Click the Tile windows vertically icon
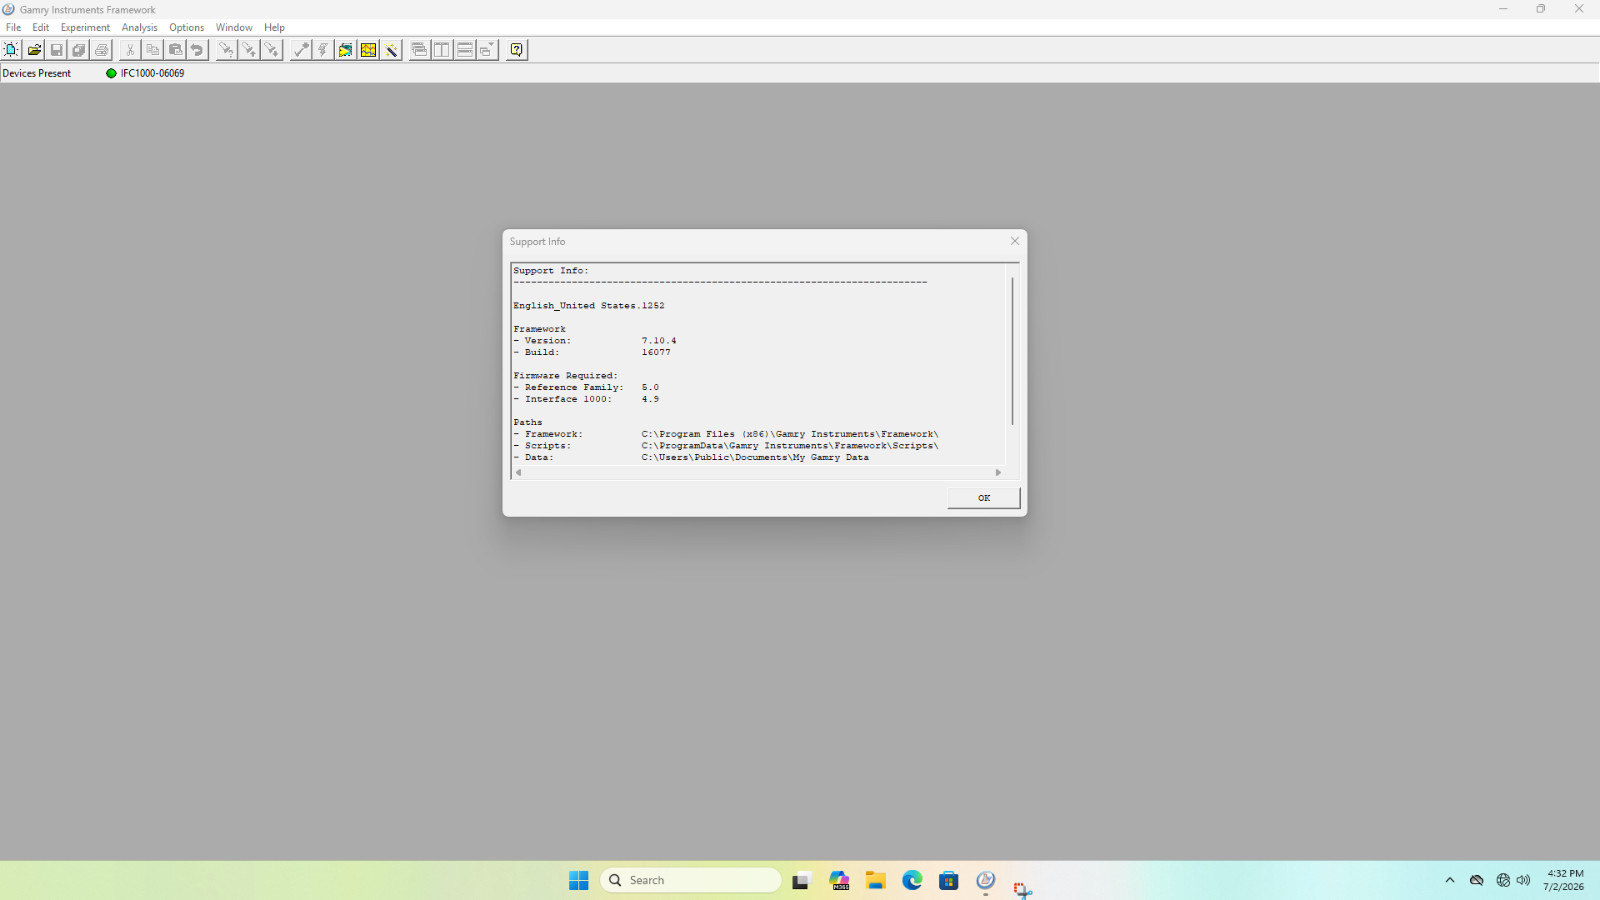1600x900 pixels. 442,50
